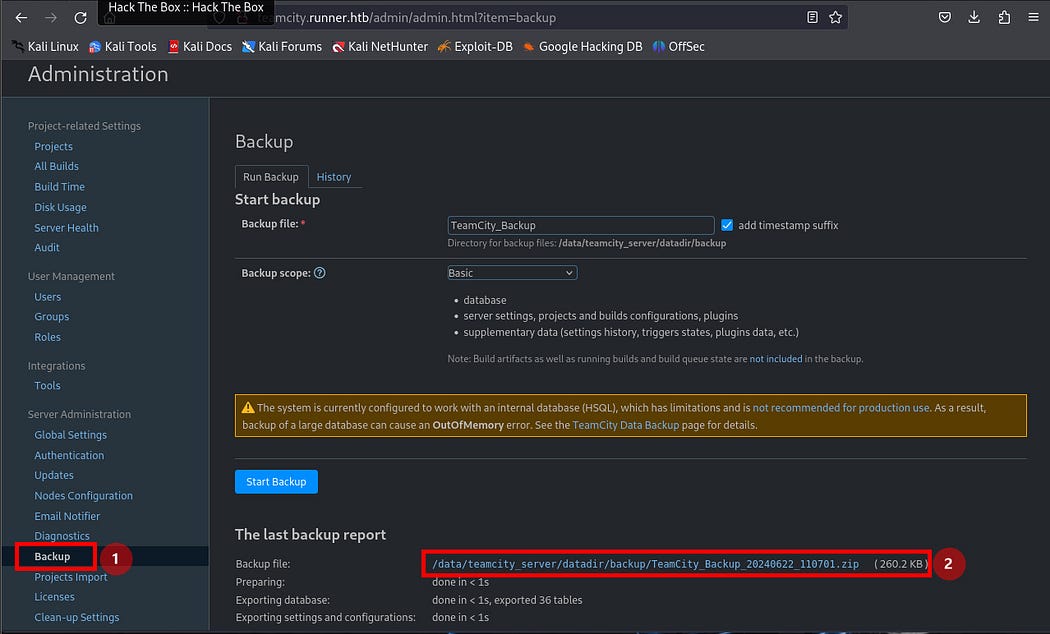The image size is (1050, 634).
Task: Open Global Settings in the sidebar
Action: pos(70,434)
